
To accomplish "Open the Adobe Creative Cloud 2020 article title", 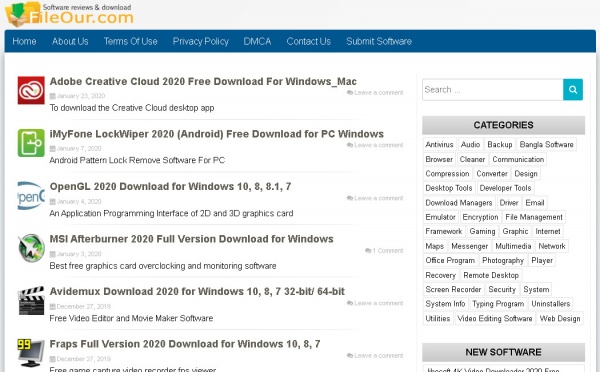I will [203, 82].
